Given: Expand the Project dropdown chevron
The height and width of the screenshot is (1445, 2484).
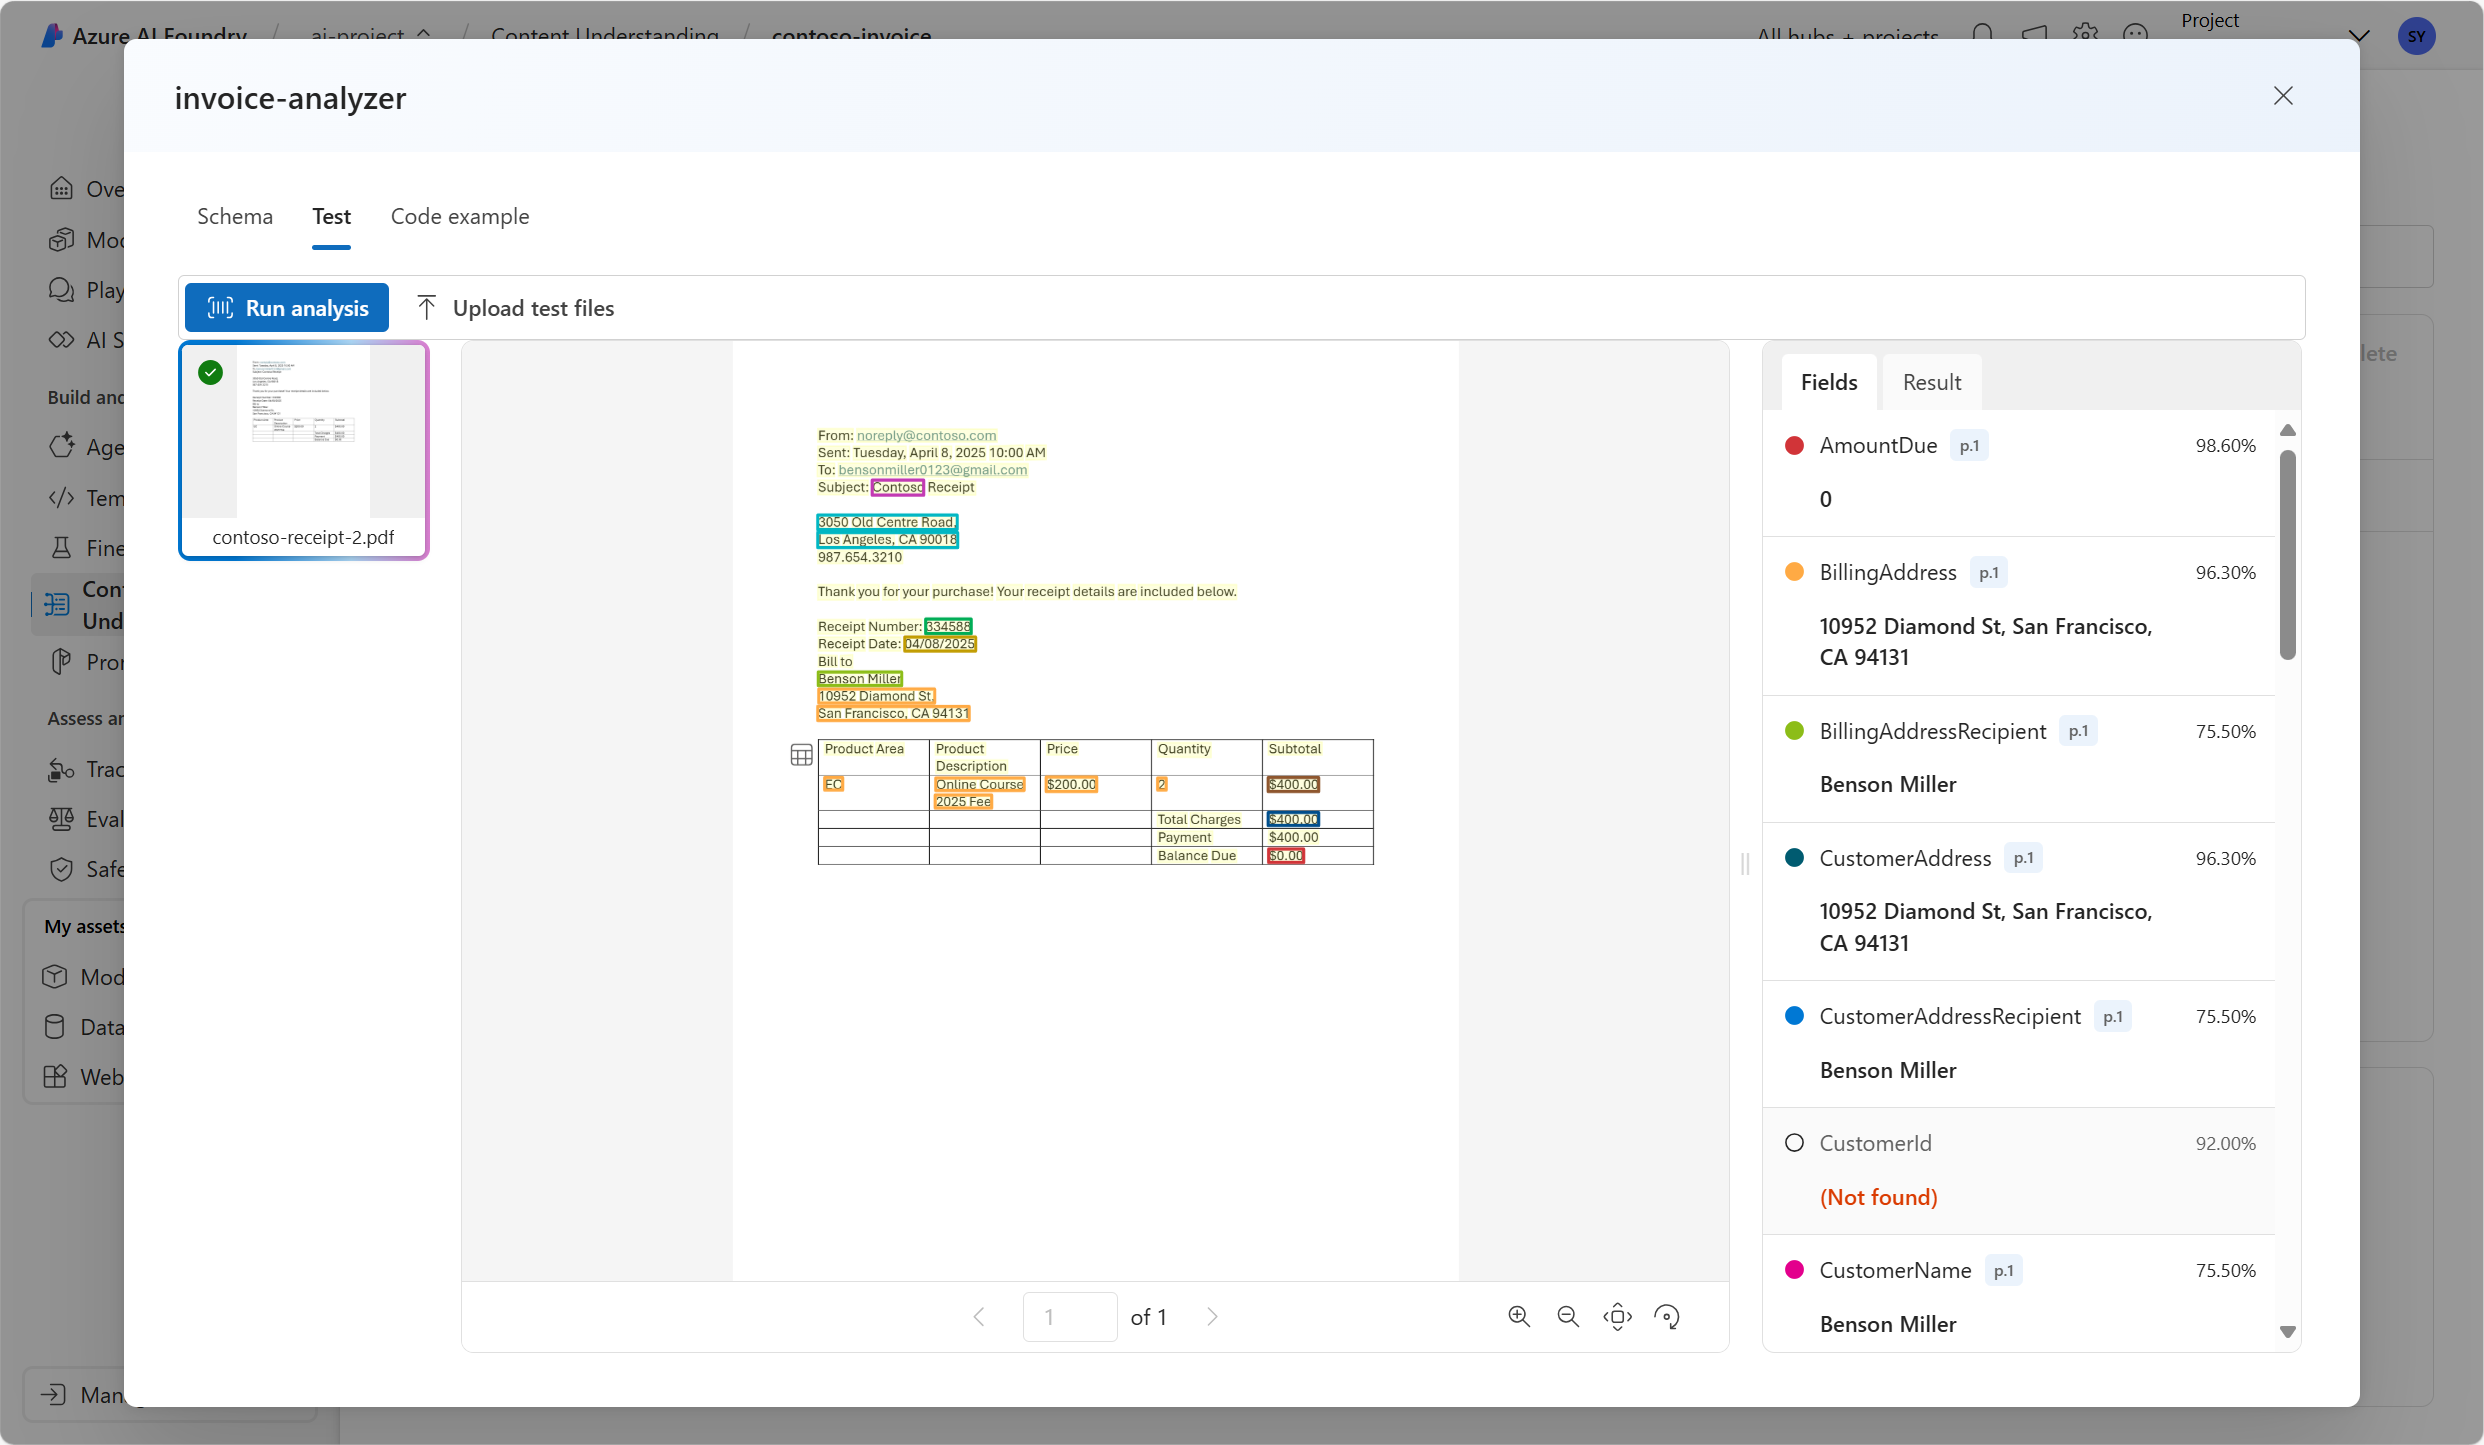Looking at the screenshot, I should point(2359,36).
